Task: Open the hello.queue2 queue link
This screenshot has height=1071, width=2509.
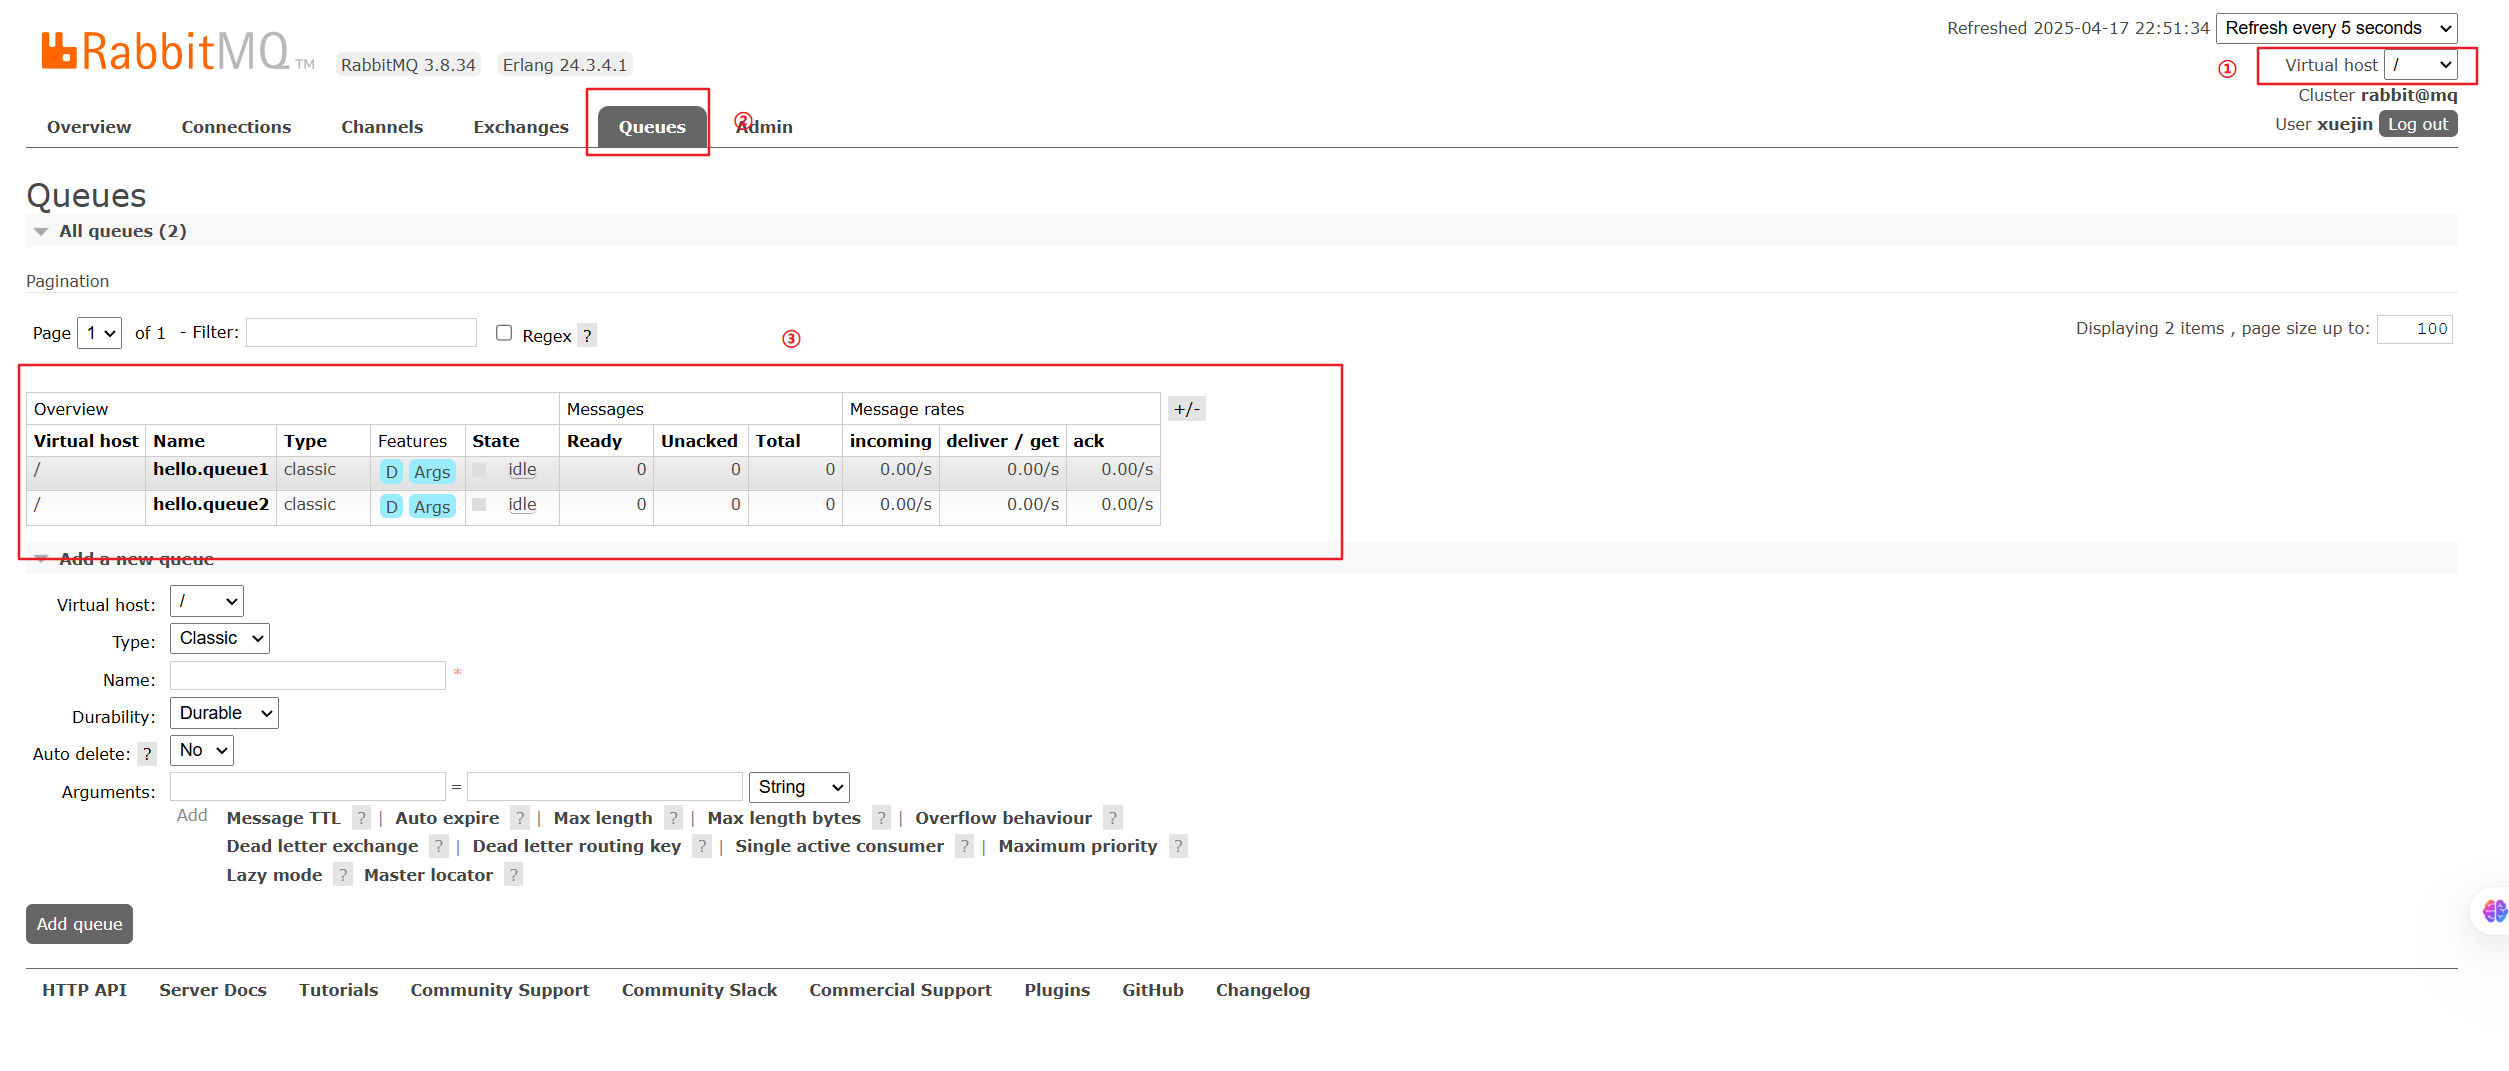Action: click(x=210, y=504)
